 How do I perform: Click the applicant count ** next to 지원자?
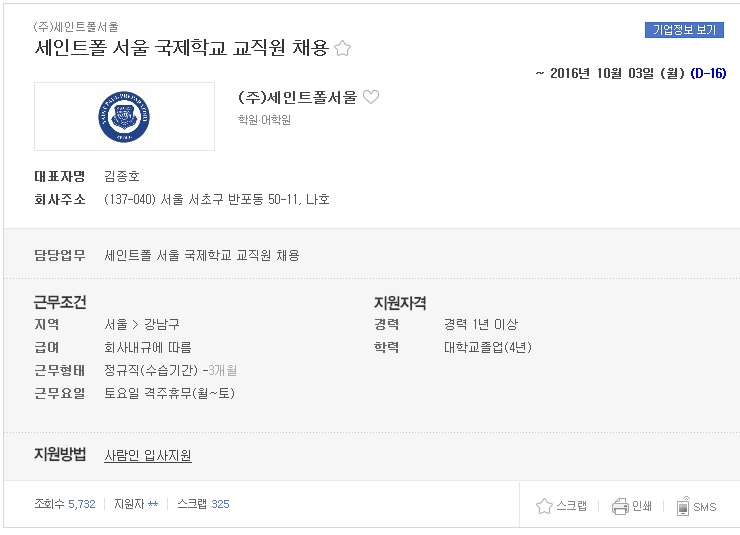[x=153, y=504]
